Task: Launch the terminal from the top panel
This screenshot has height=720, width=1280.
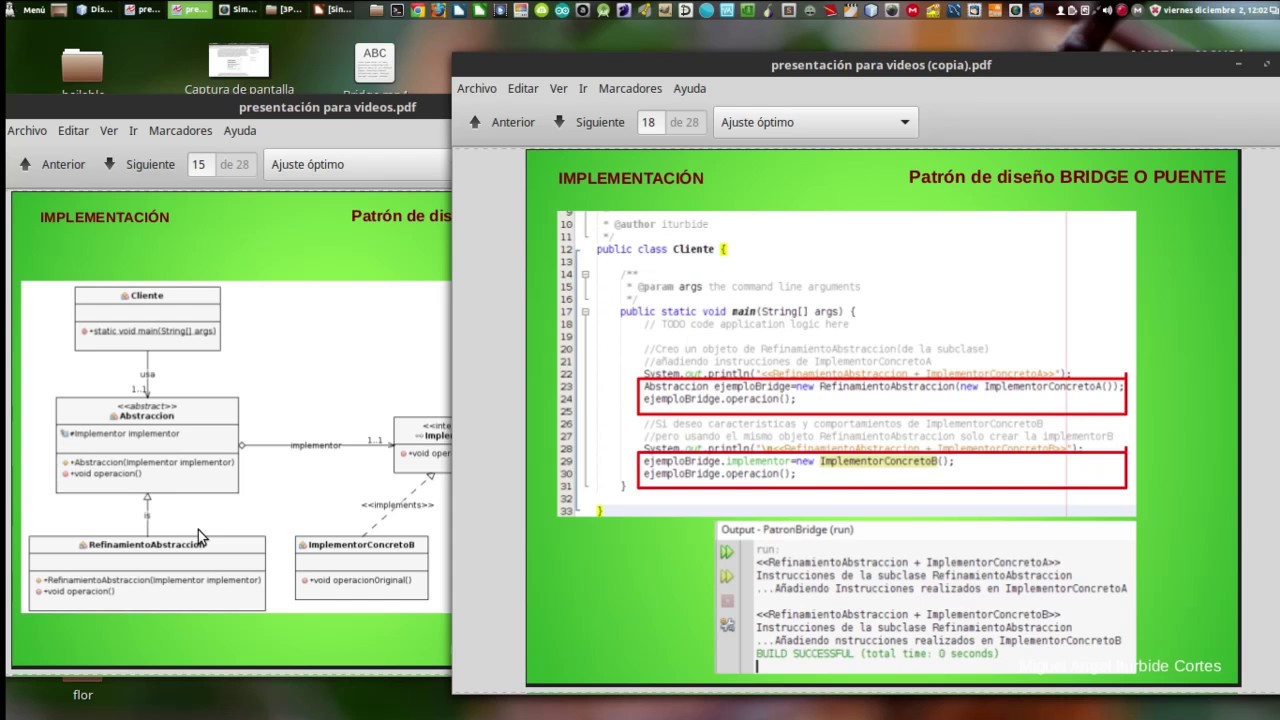Action: pos(397,10)
